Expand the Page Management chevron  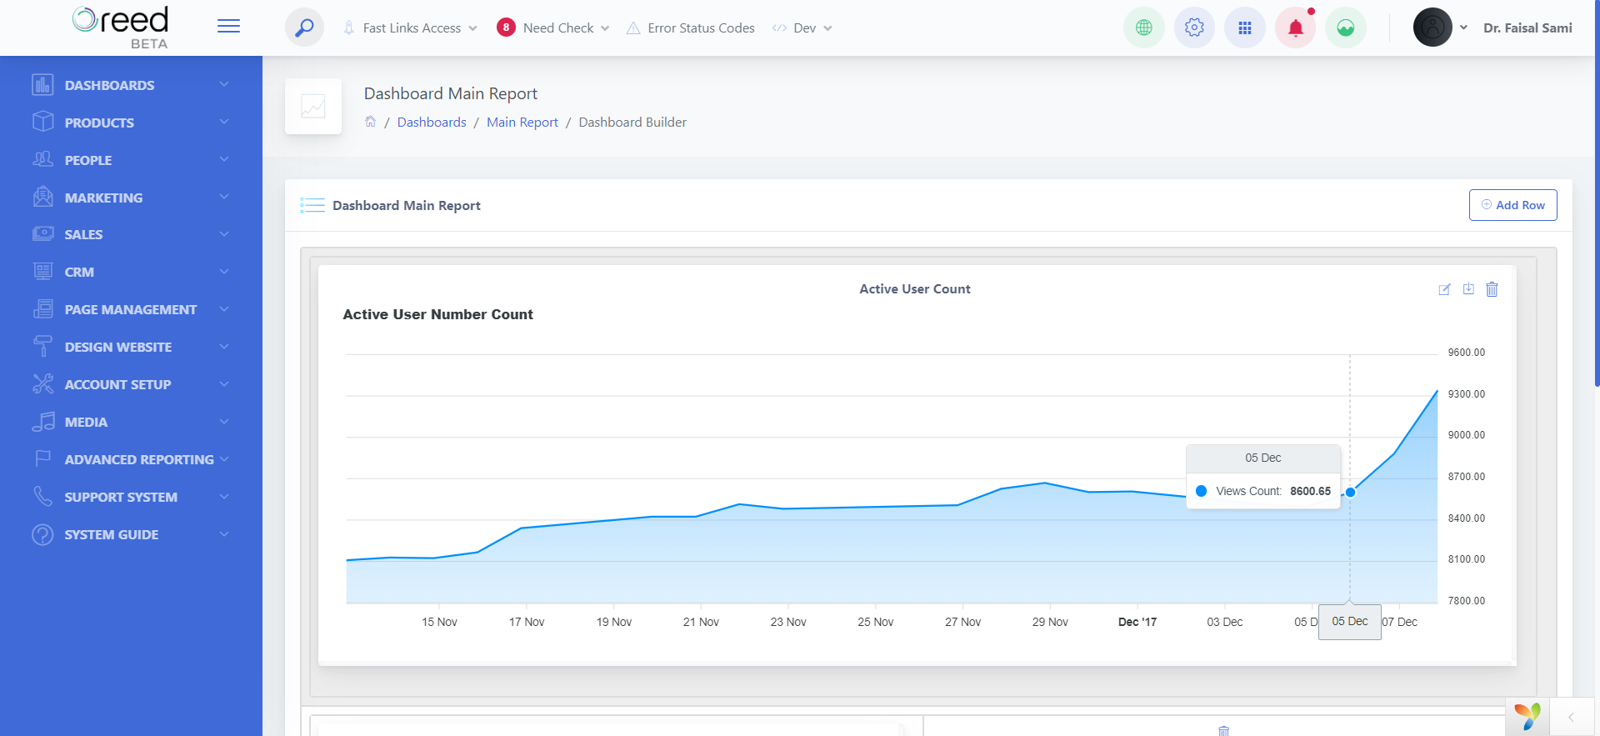[224, 309]
